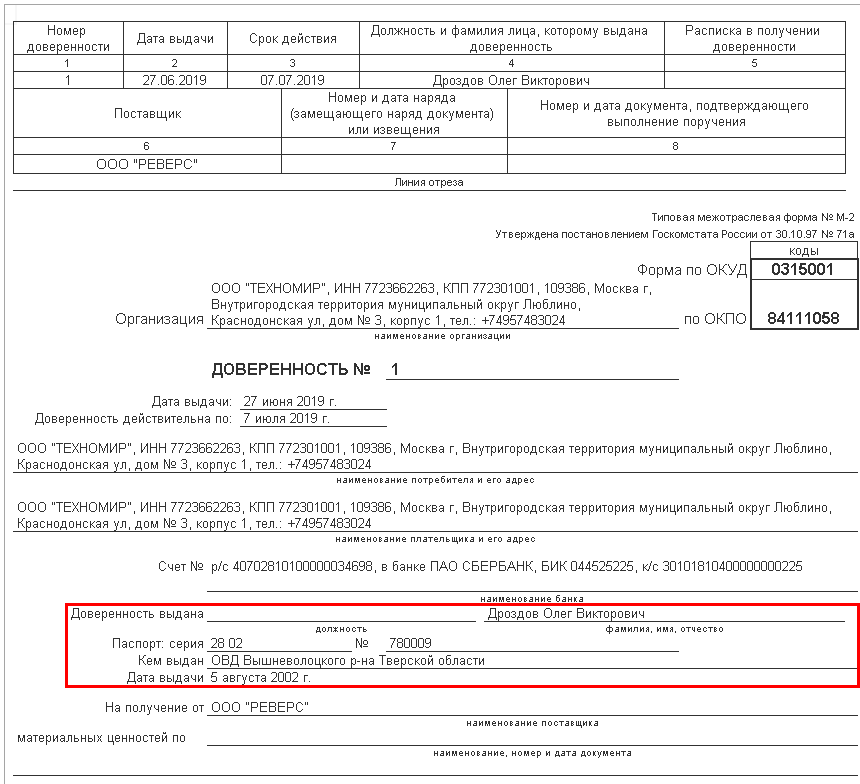Click passport number field 780009
The width and height of the screenshot is (860, 784).
[532, 644]
